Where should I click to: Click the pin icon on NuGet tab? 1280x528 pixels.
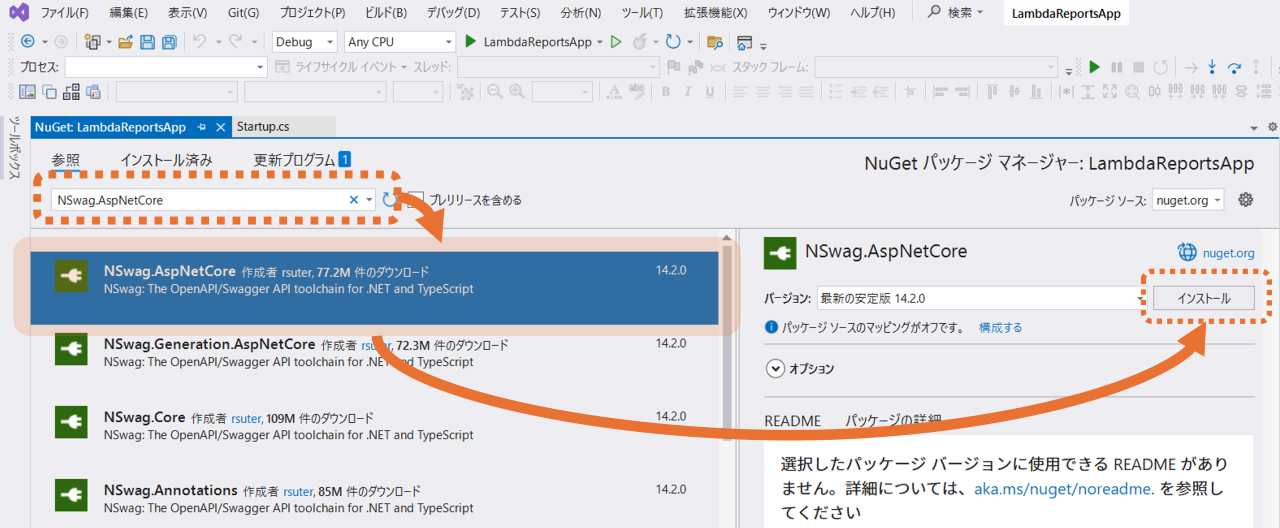tap(202, 127)
